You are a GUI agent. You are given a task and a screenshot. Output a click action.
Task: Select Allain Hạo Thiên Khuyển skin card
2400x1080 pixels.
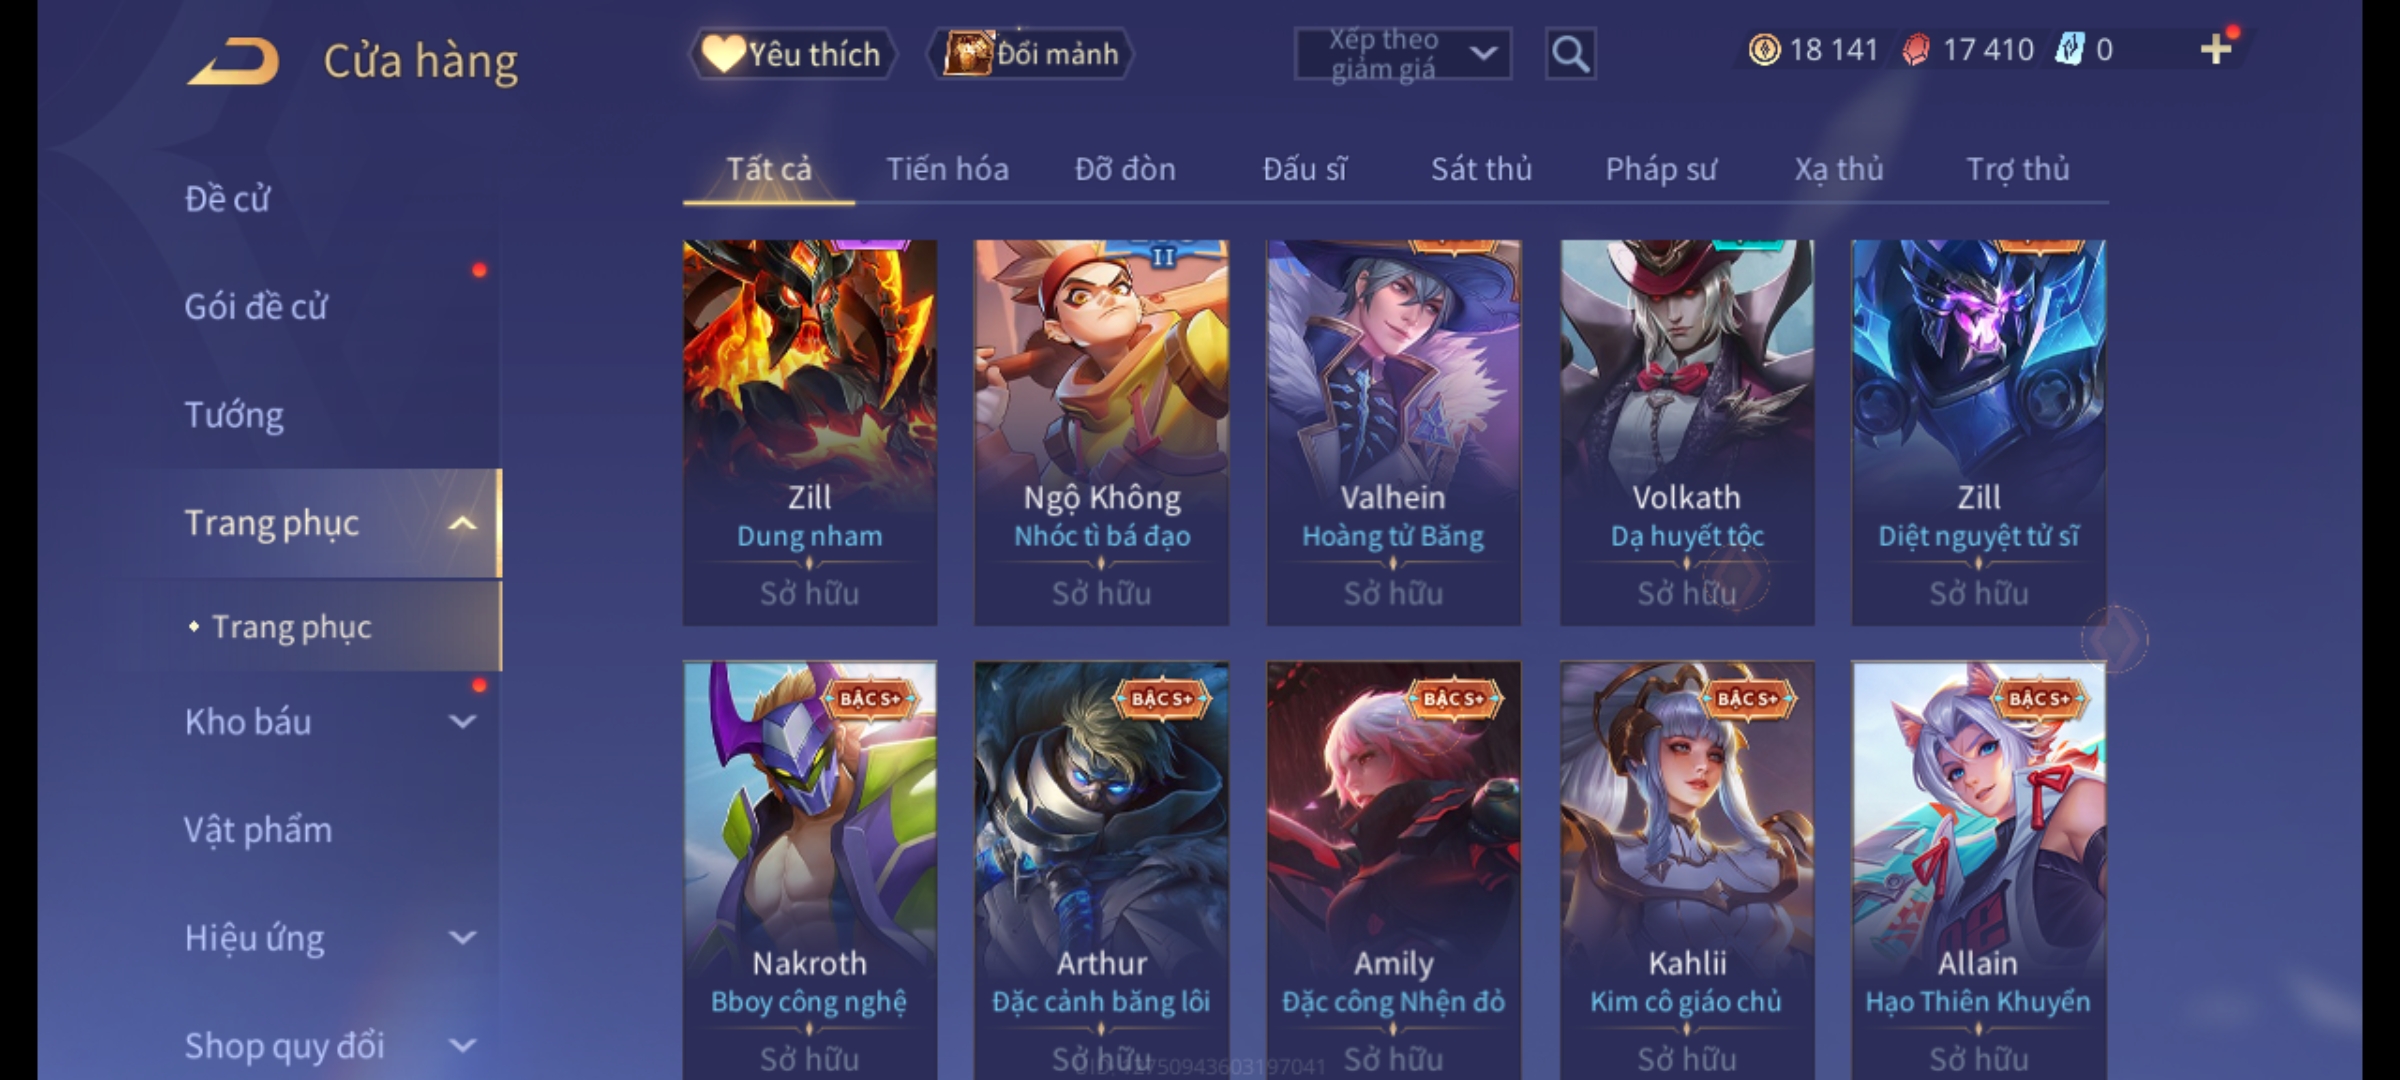coord(1978,870)
